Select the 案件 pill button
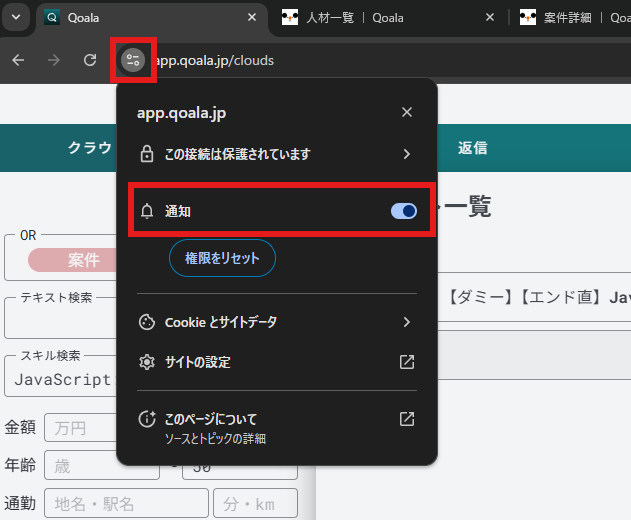Viewport: 631px width, 520px height. (x=82, y=261)
